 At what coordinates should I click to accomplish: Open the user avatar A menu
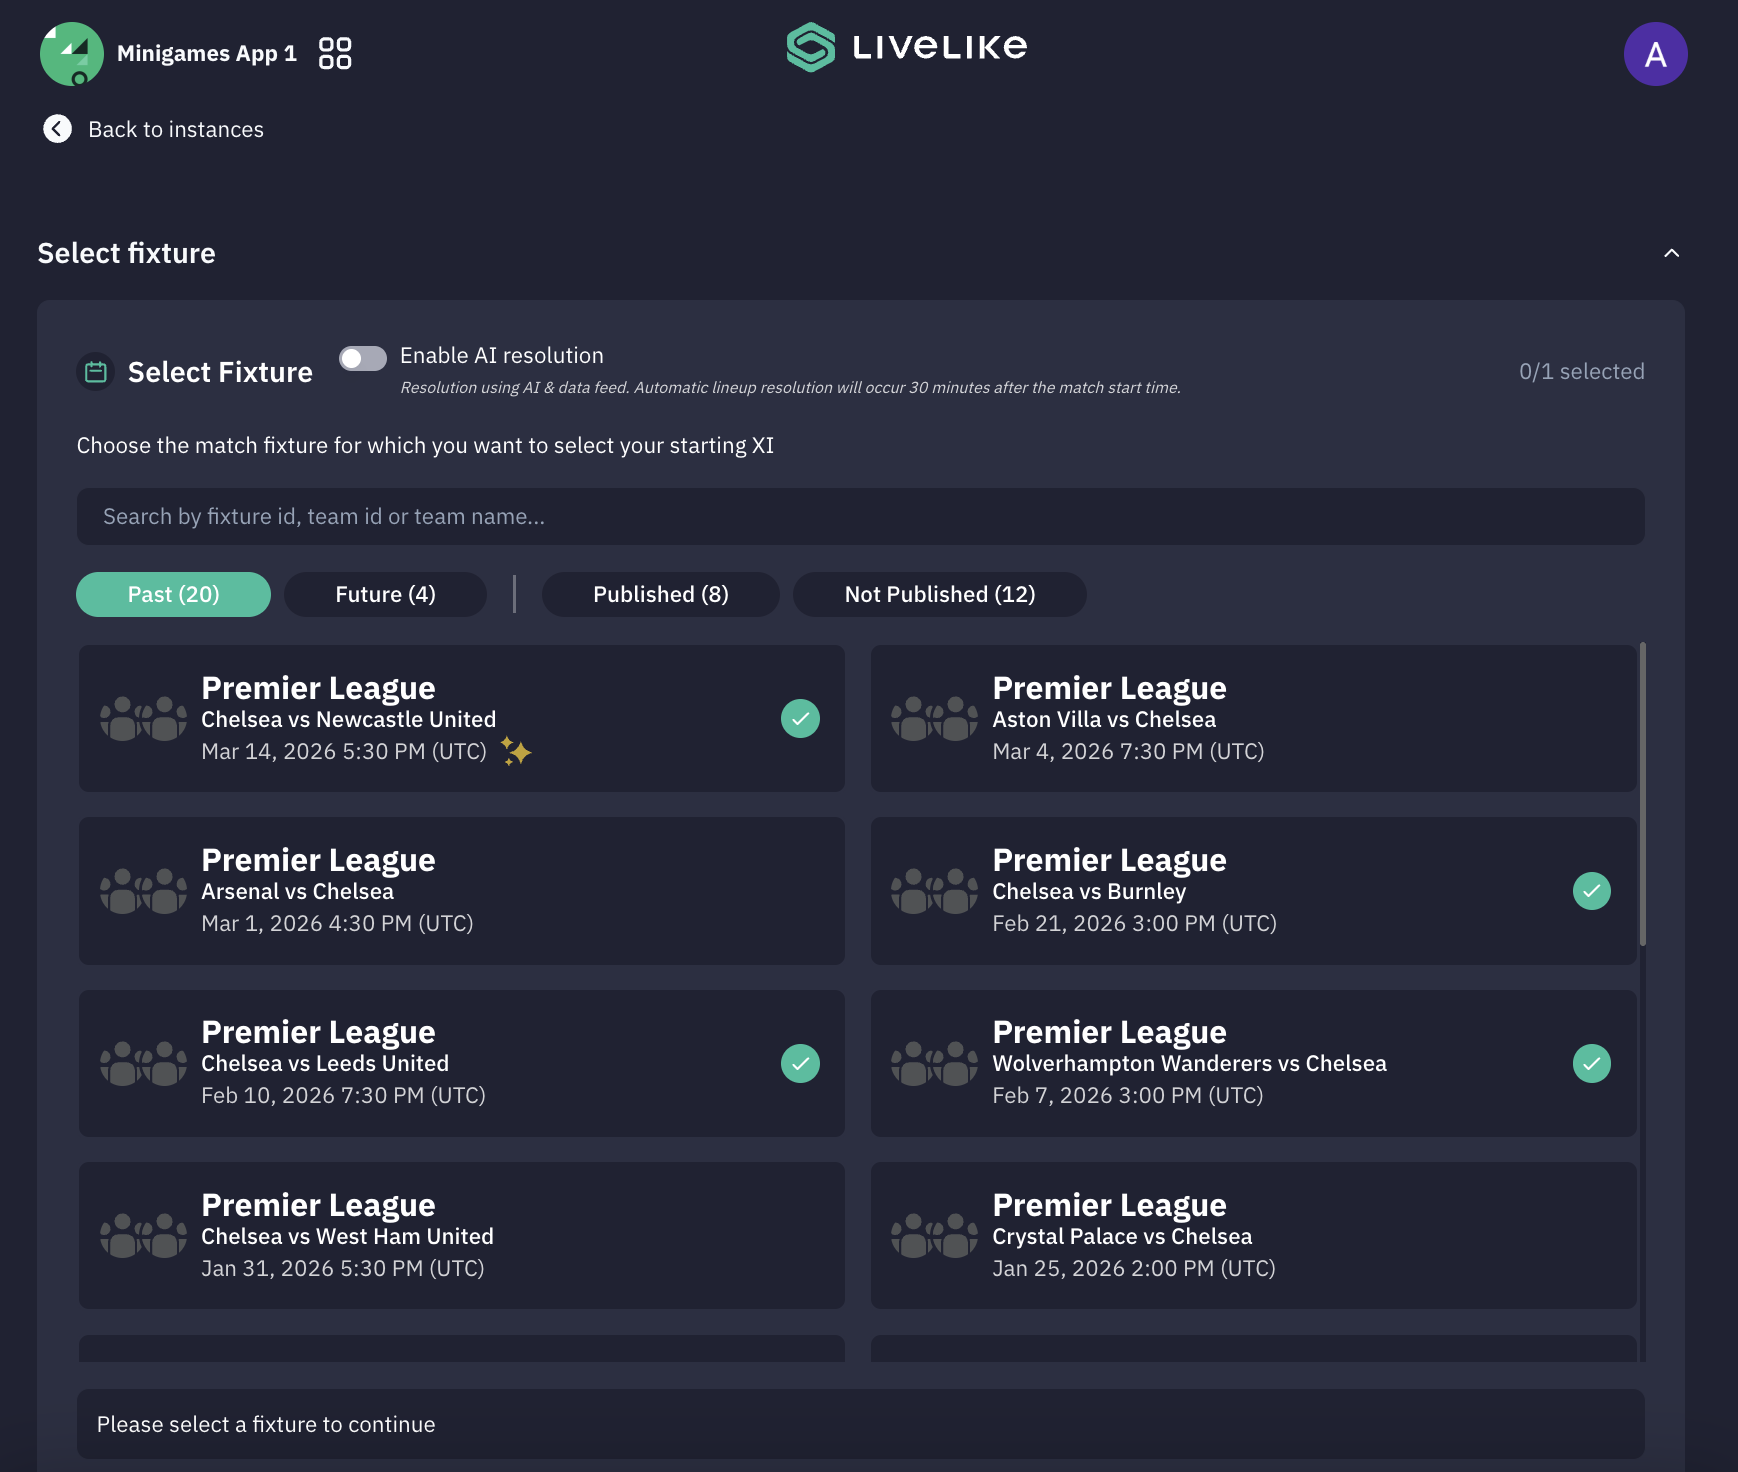(1655, 54)
